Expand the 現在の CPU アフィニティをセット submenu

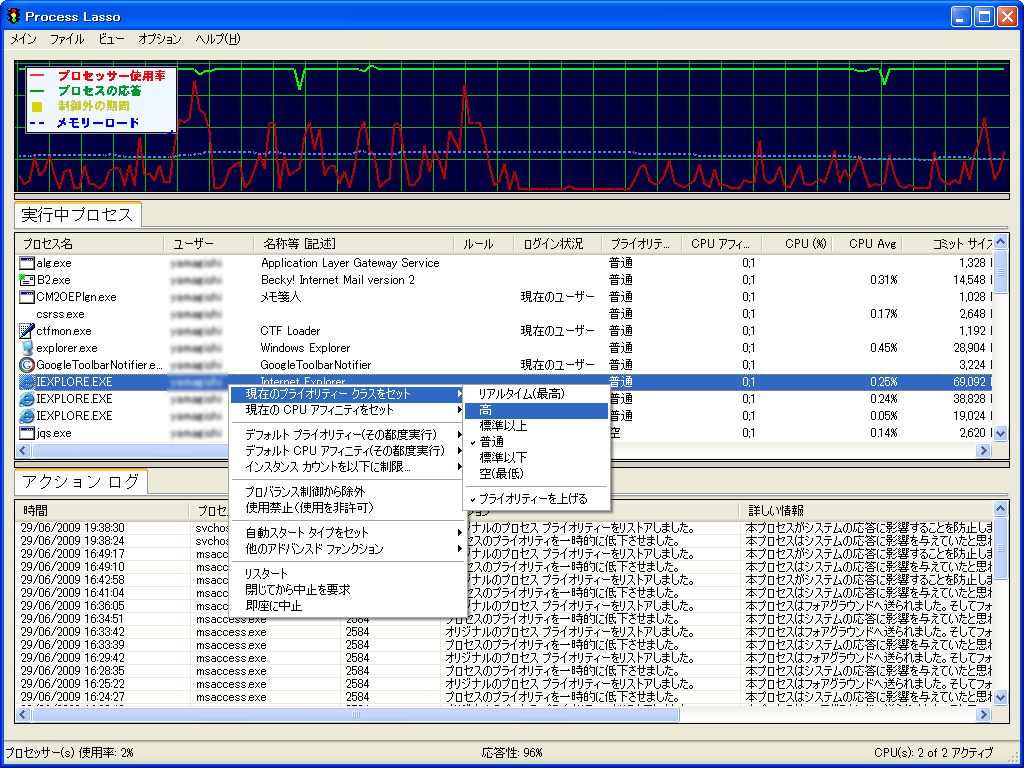(x=347, y=410)
